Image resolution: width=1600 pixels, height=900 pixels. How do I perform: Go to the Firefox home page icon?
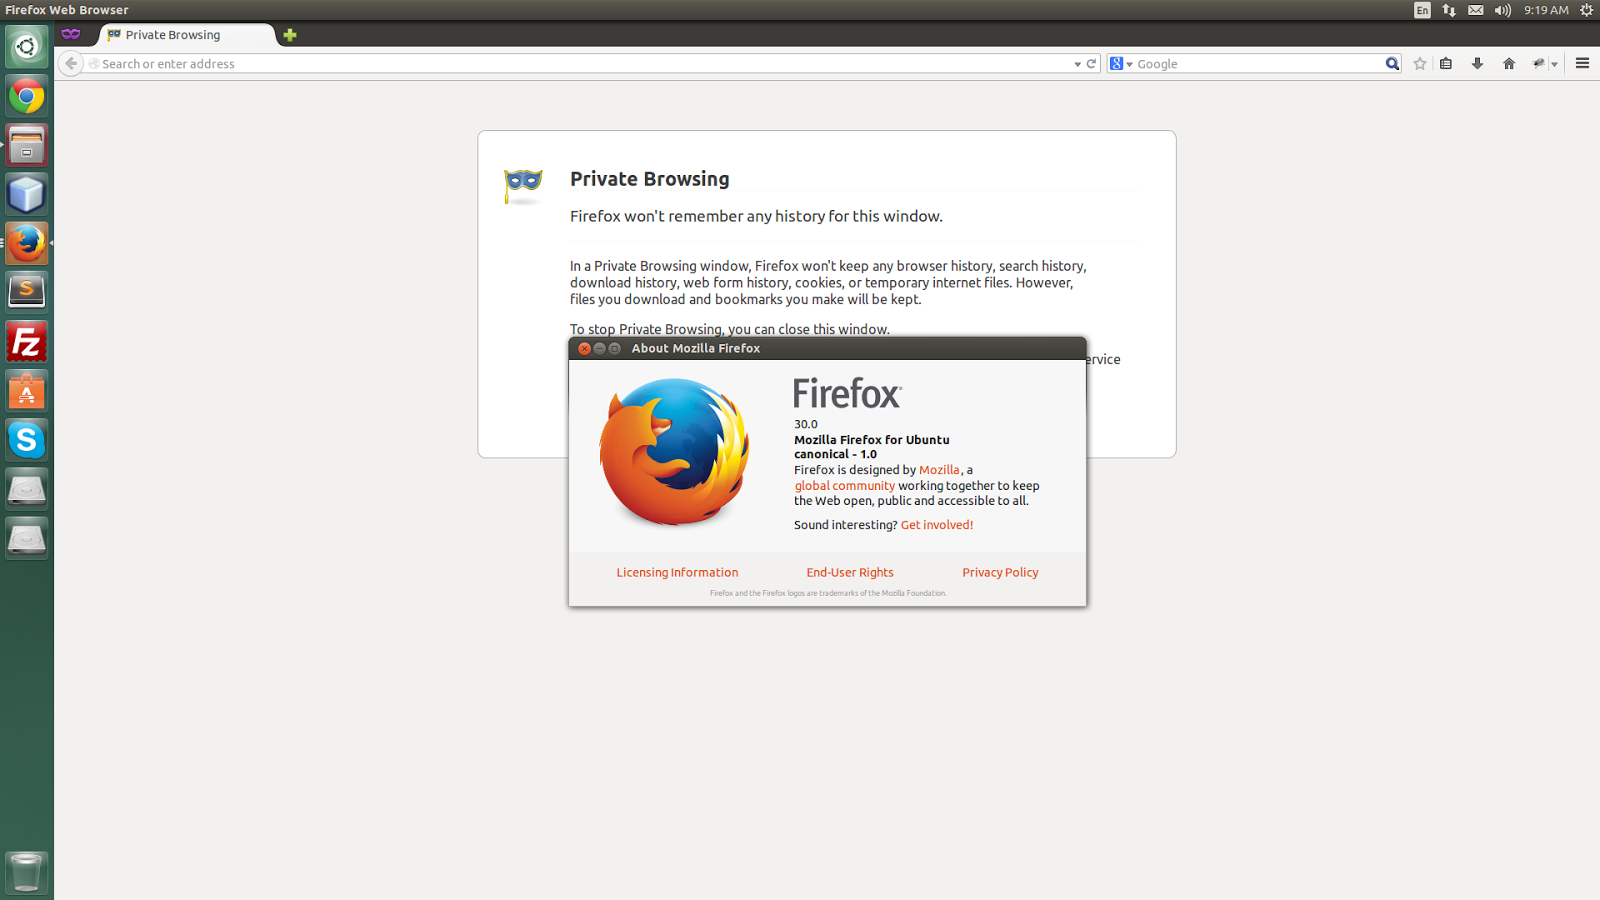(x=1509, y=63)
